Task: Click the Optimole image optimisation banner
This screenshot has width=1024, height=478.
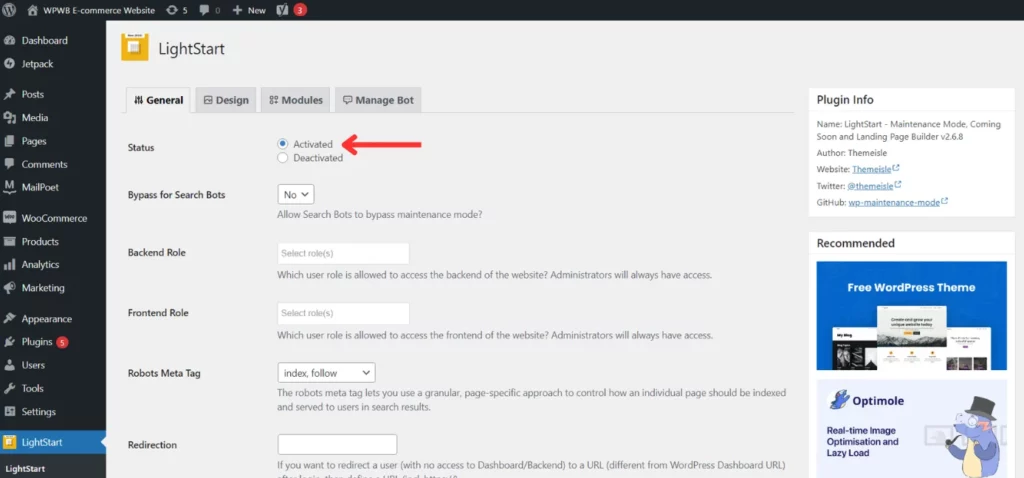Action: coord(911,428)
